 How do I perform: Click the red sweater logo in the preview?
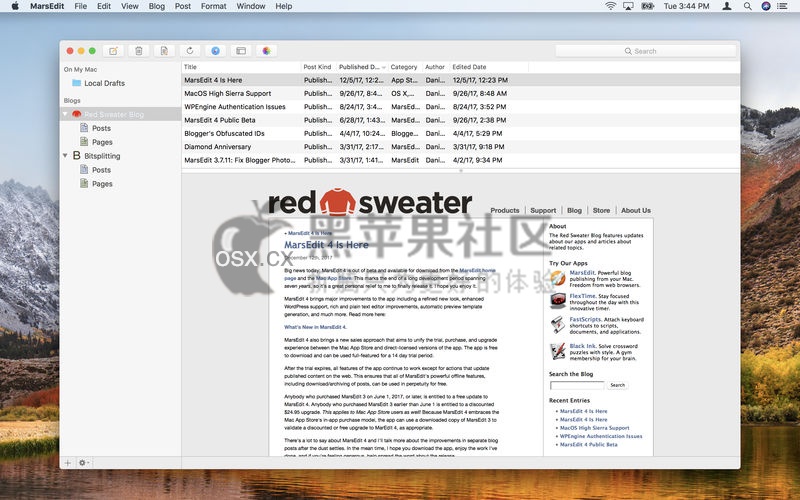370,202
